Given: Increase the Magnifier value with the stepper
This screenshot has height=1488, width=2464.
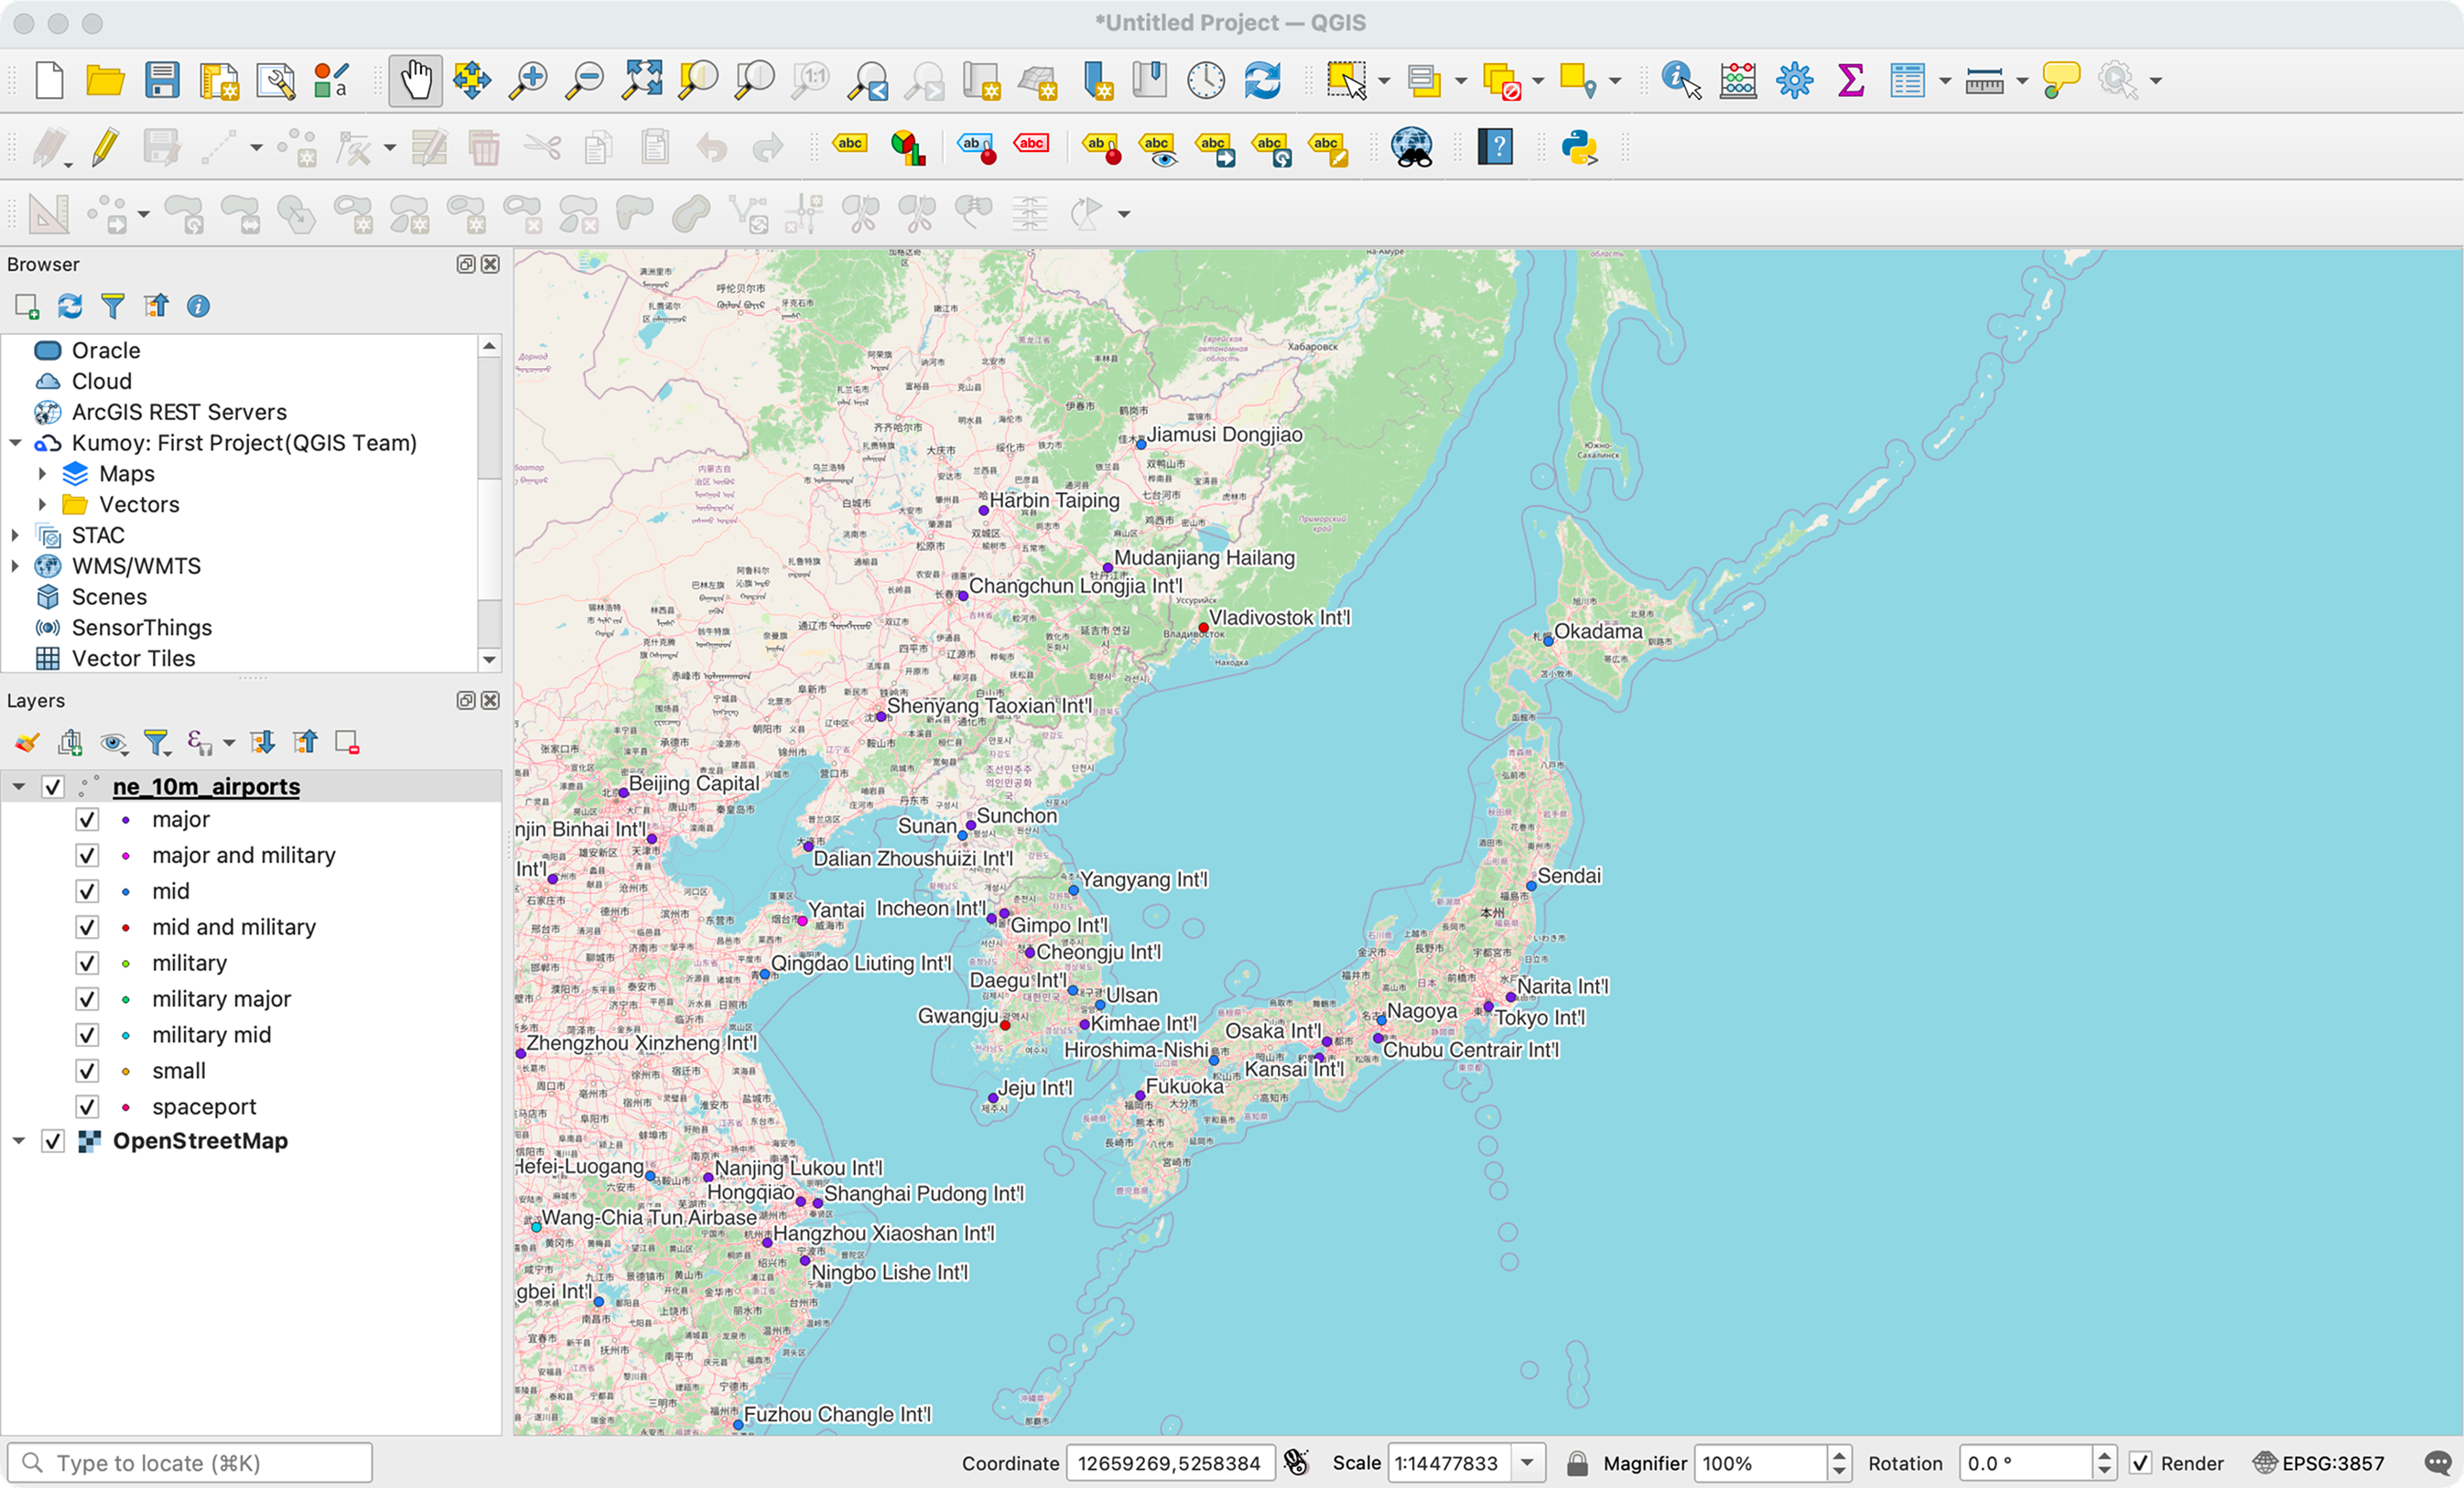Looking at the screenshot, I should [1840, 1456].
